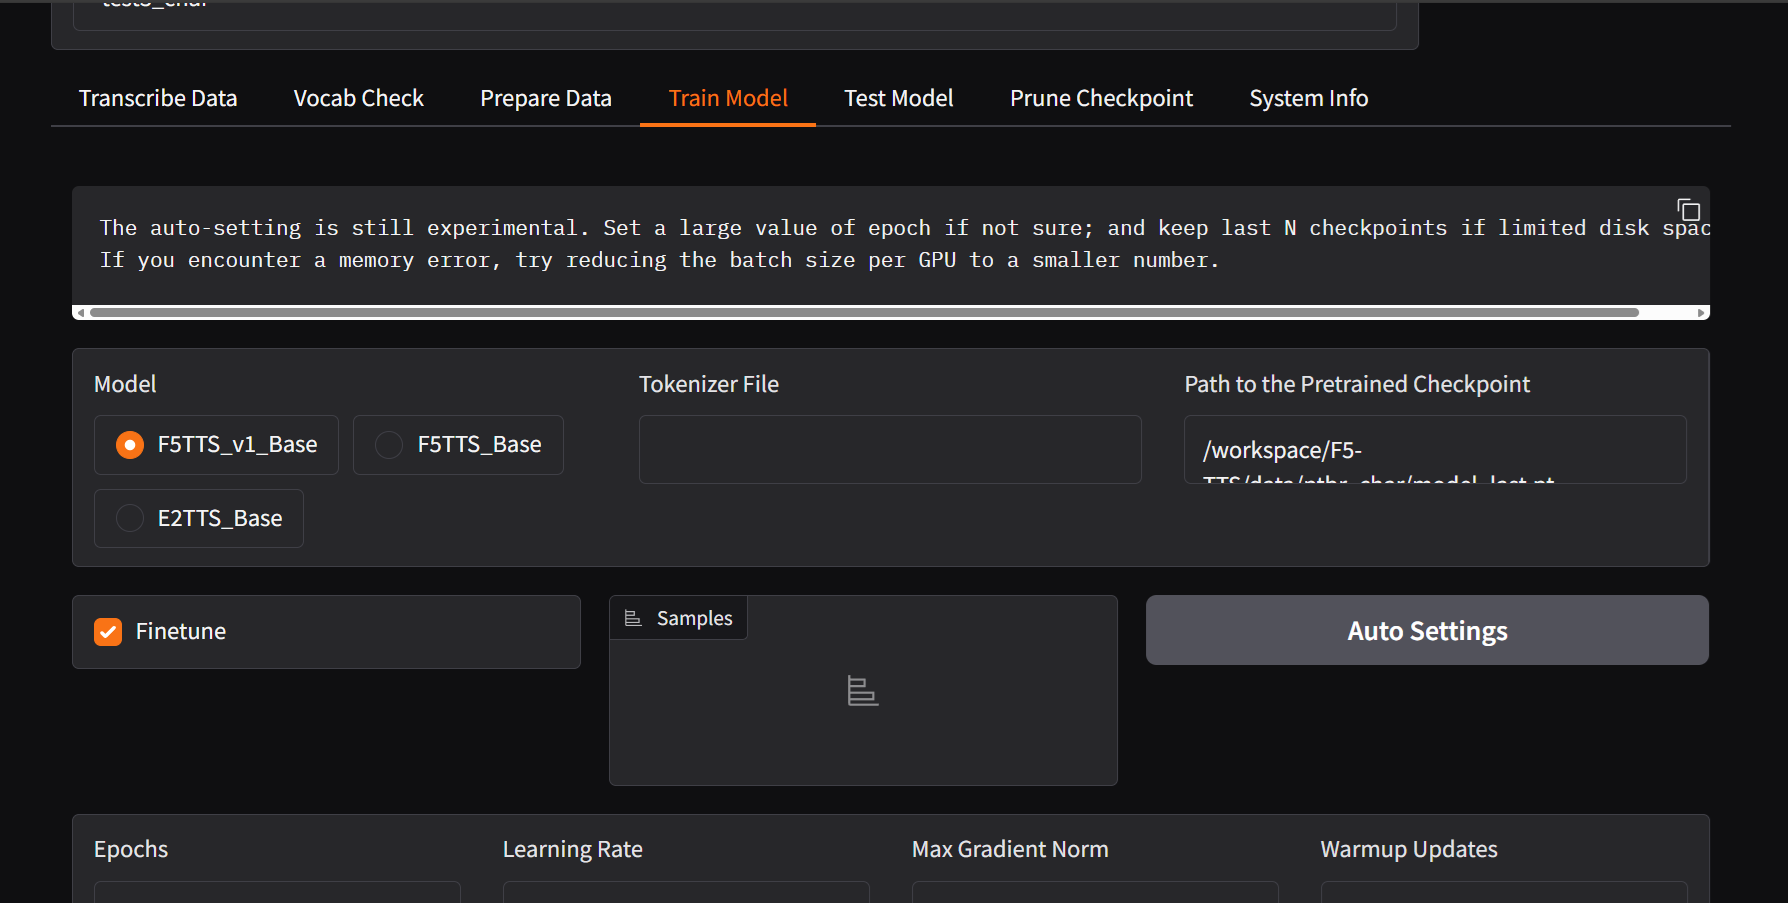Click the copy icon in the info box

(1688, 210)
